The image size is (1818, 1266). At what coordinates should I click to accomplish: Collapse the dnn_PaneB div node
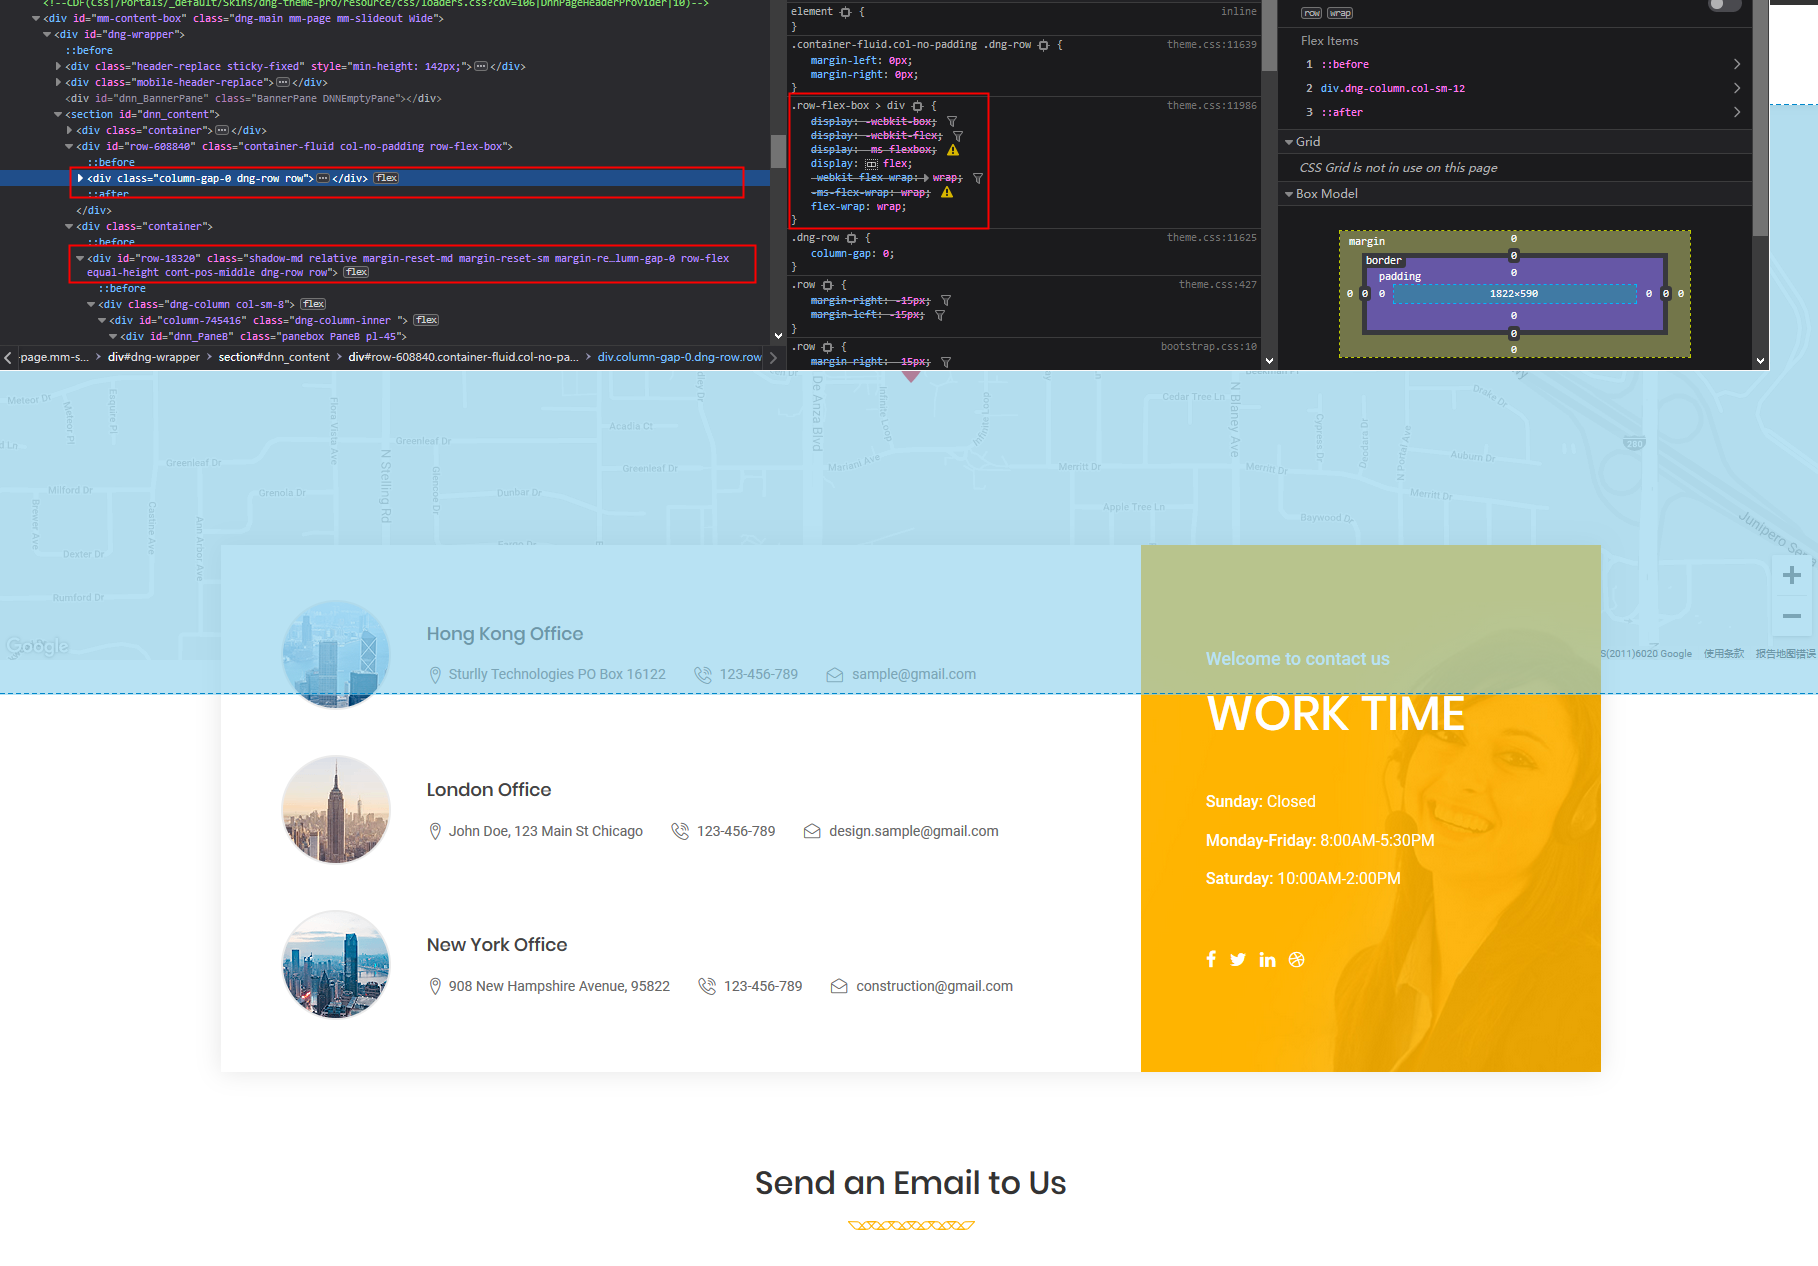pyautogui.click(x=113, y=336)
